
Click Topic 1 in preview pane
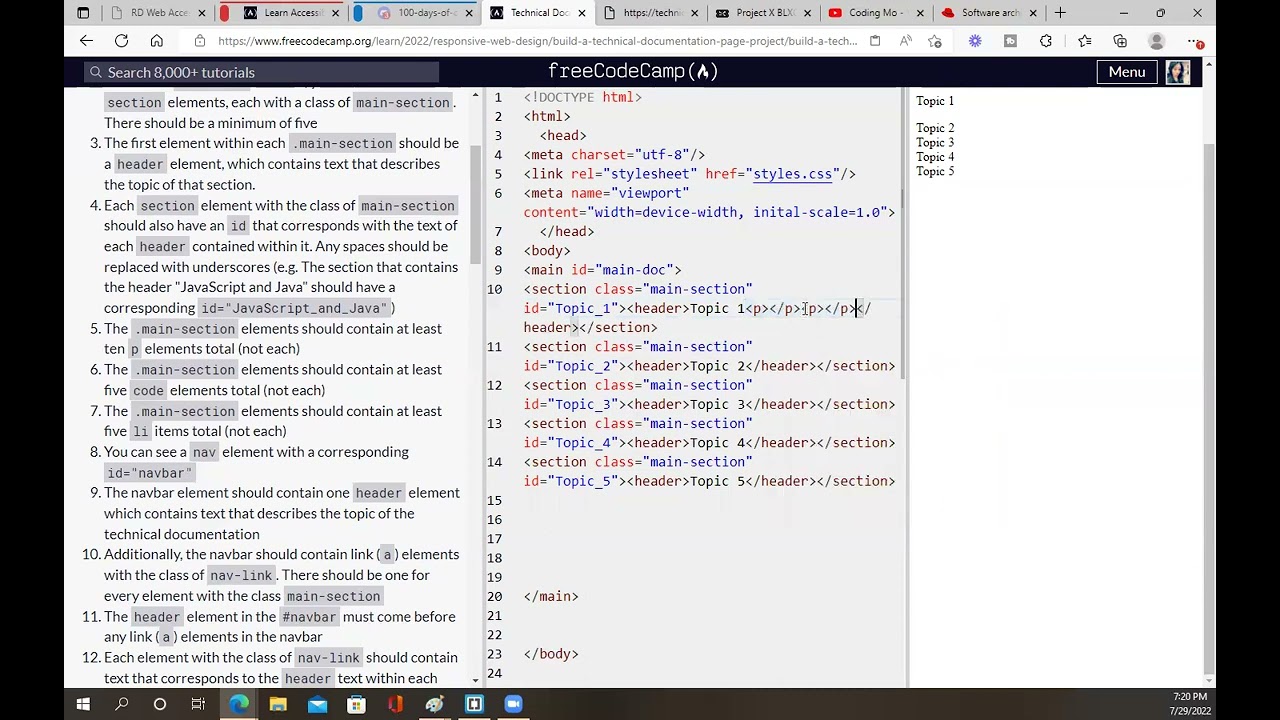(935, 101)
